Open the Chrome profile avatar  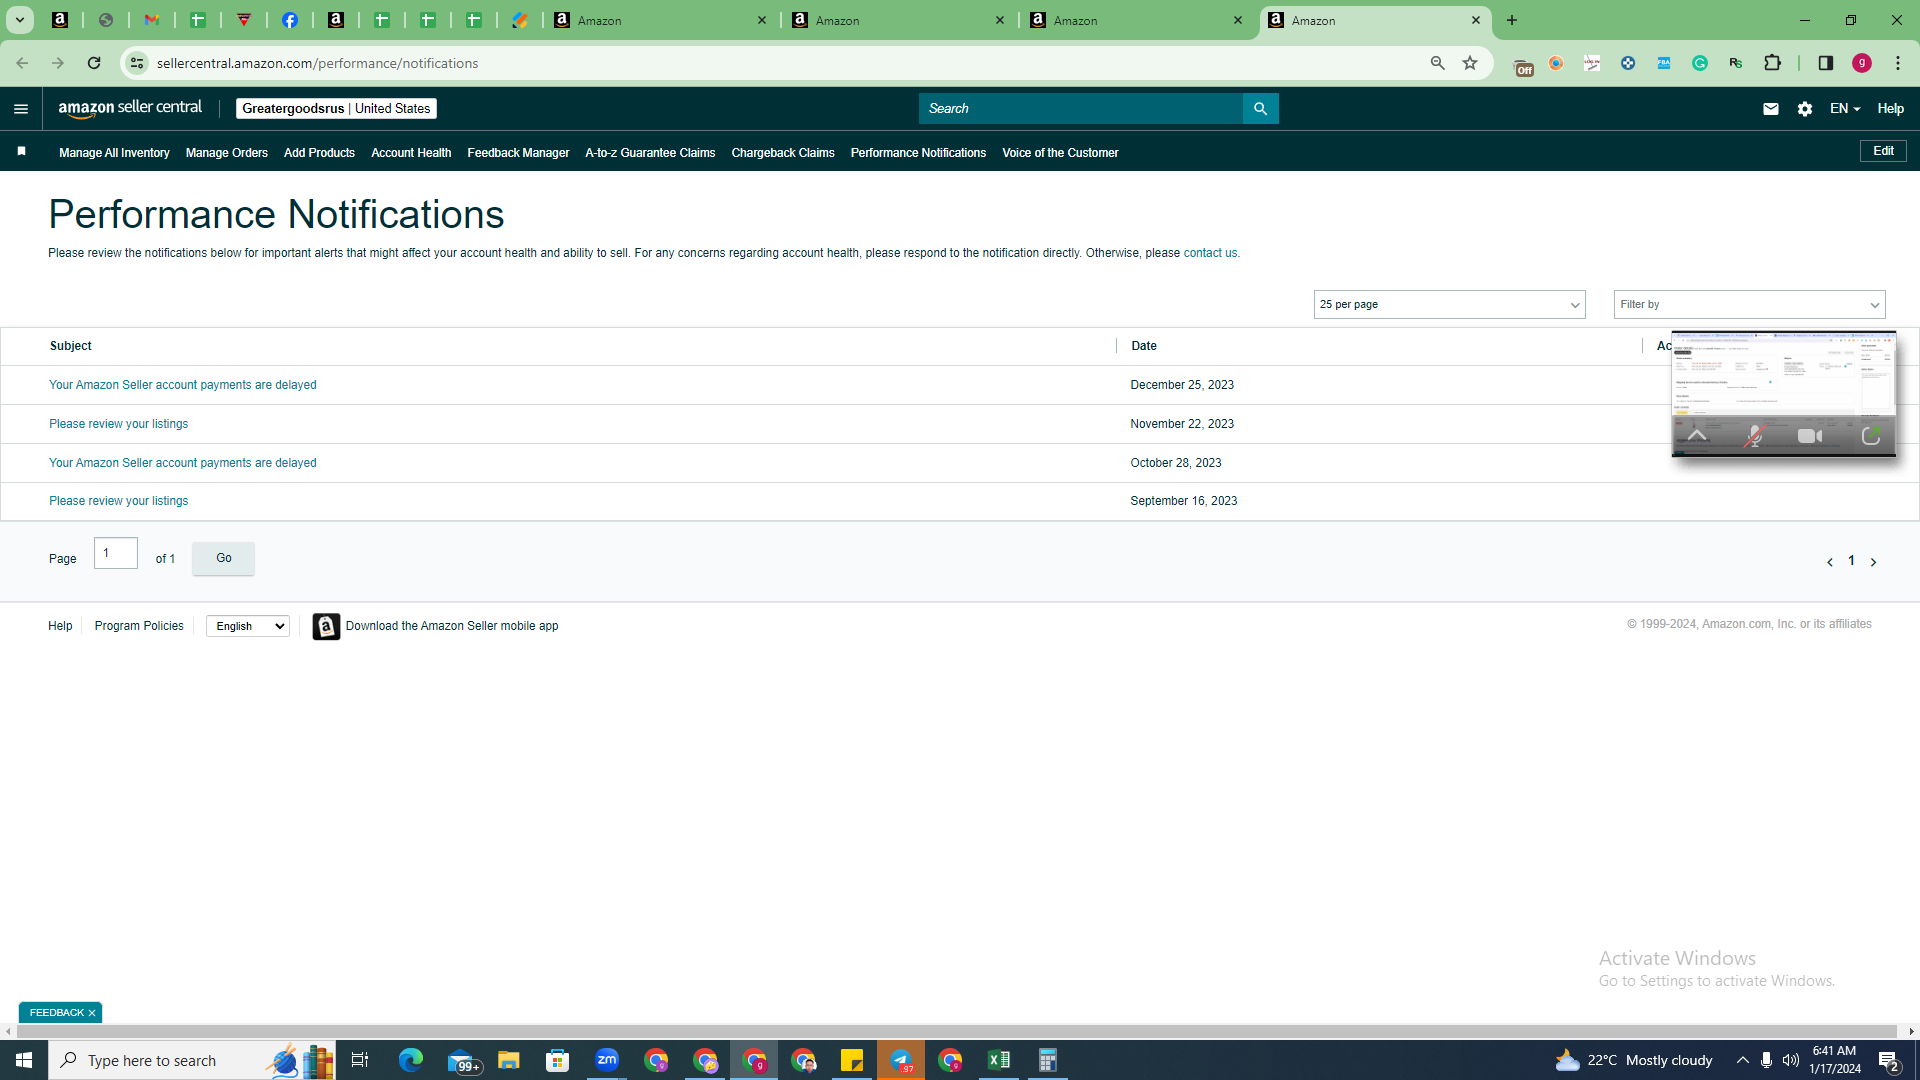1862,63
